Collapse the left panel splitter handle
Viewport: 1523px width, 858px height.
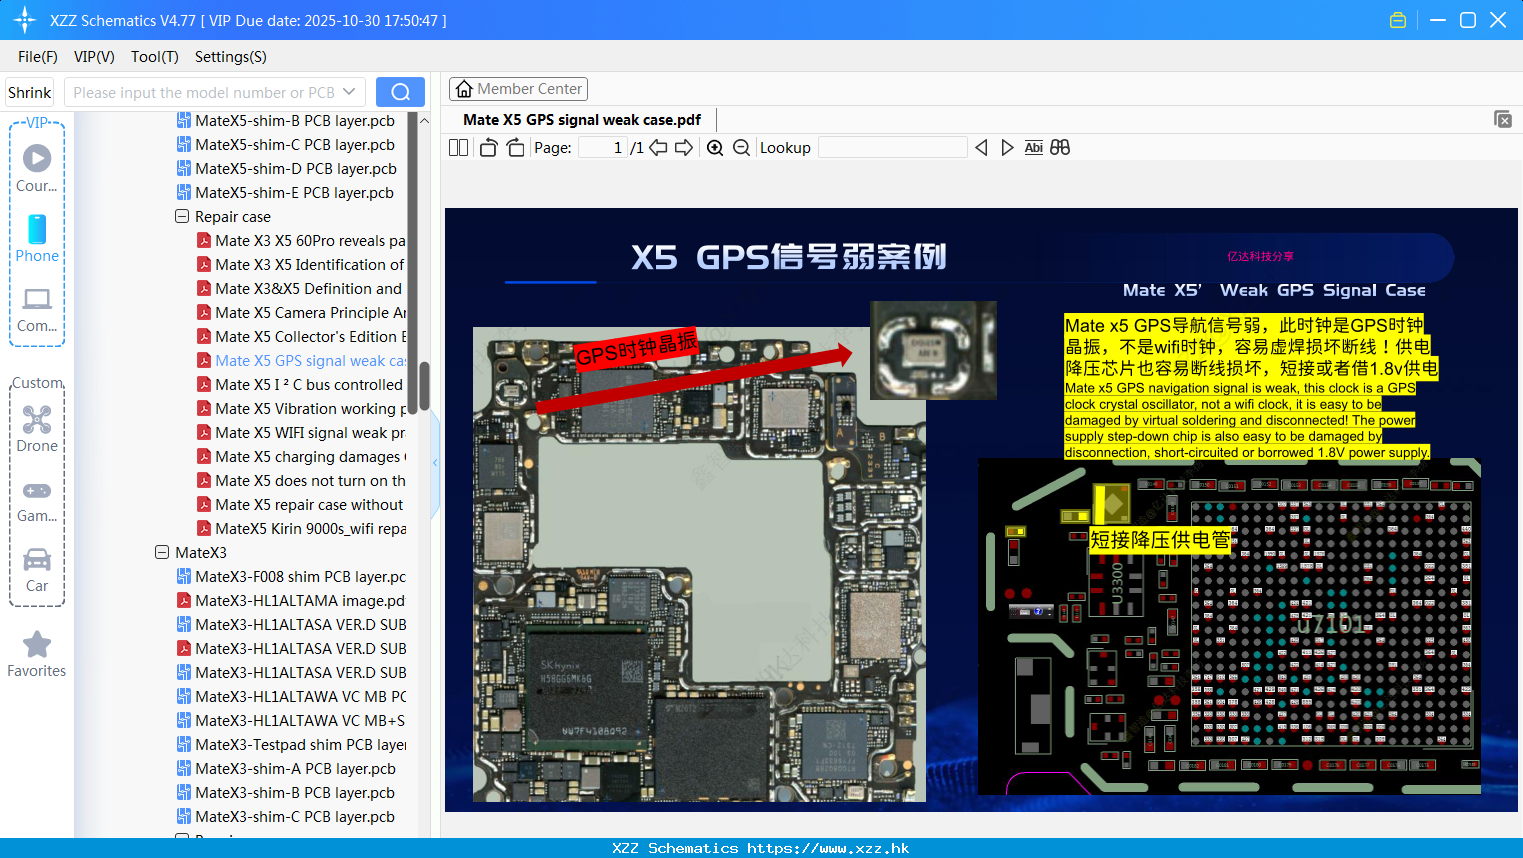(x=435, y=463)
